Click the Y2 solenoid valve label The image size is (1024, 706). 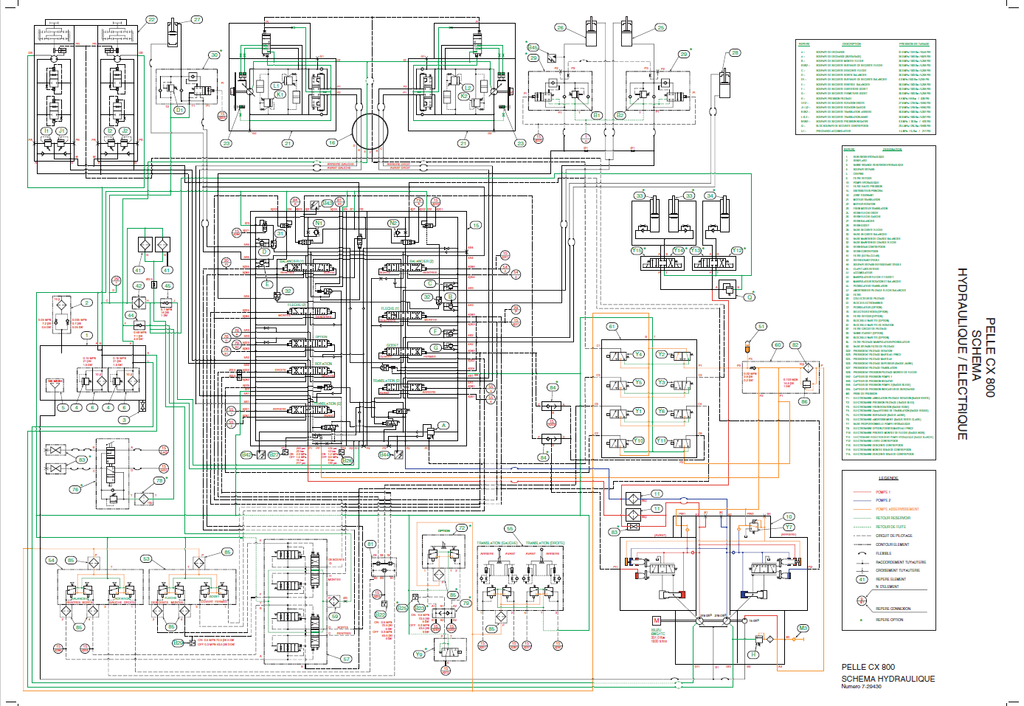click(x=661, y=355)
